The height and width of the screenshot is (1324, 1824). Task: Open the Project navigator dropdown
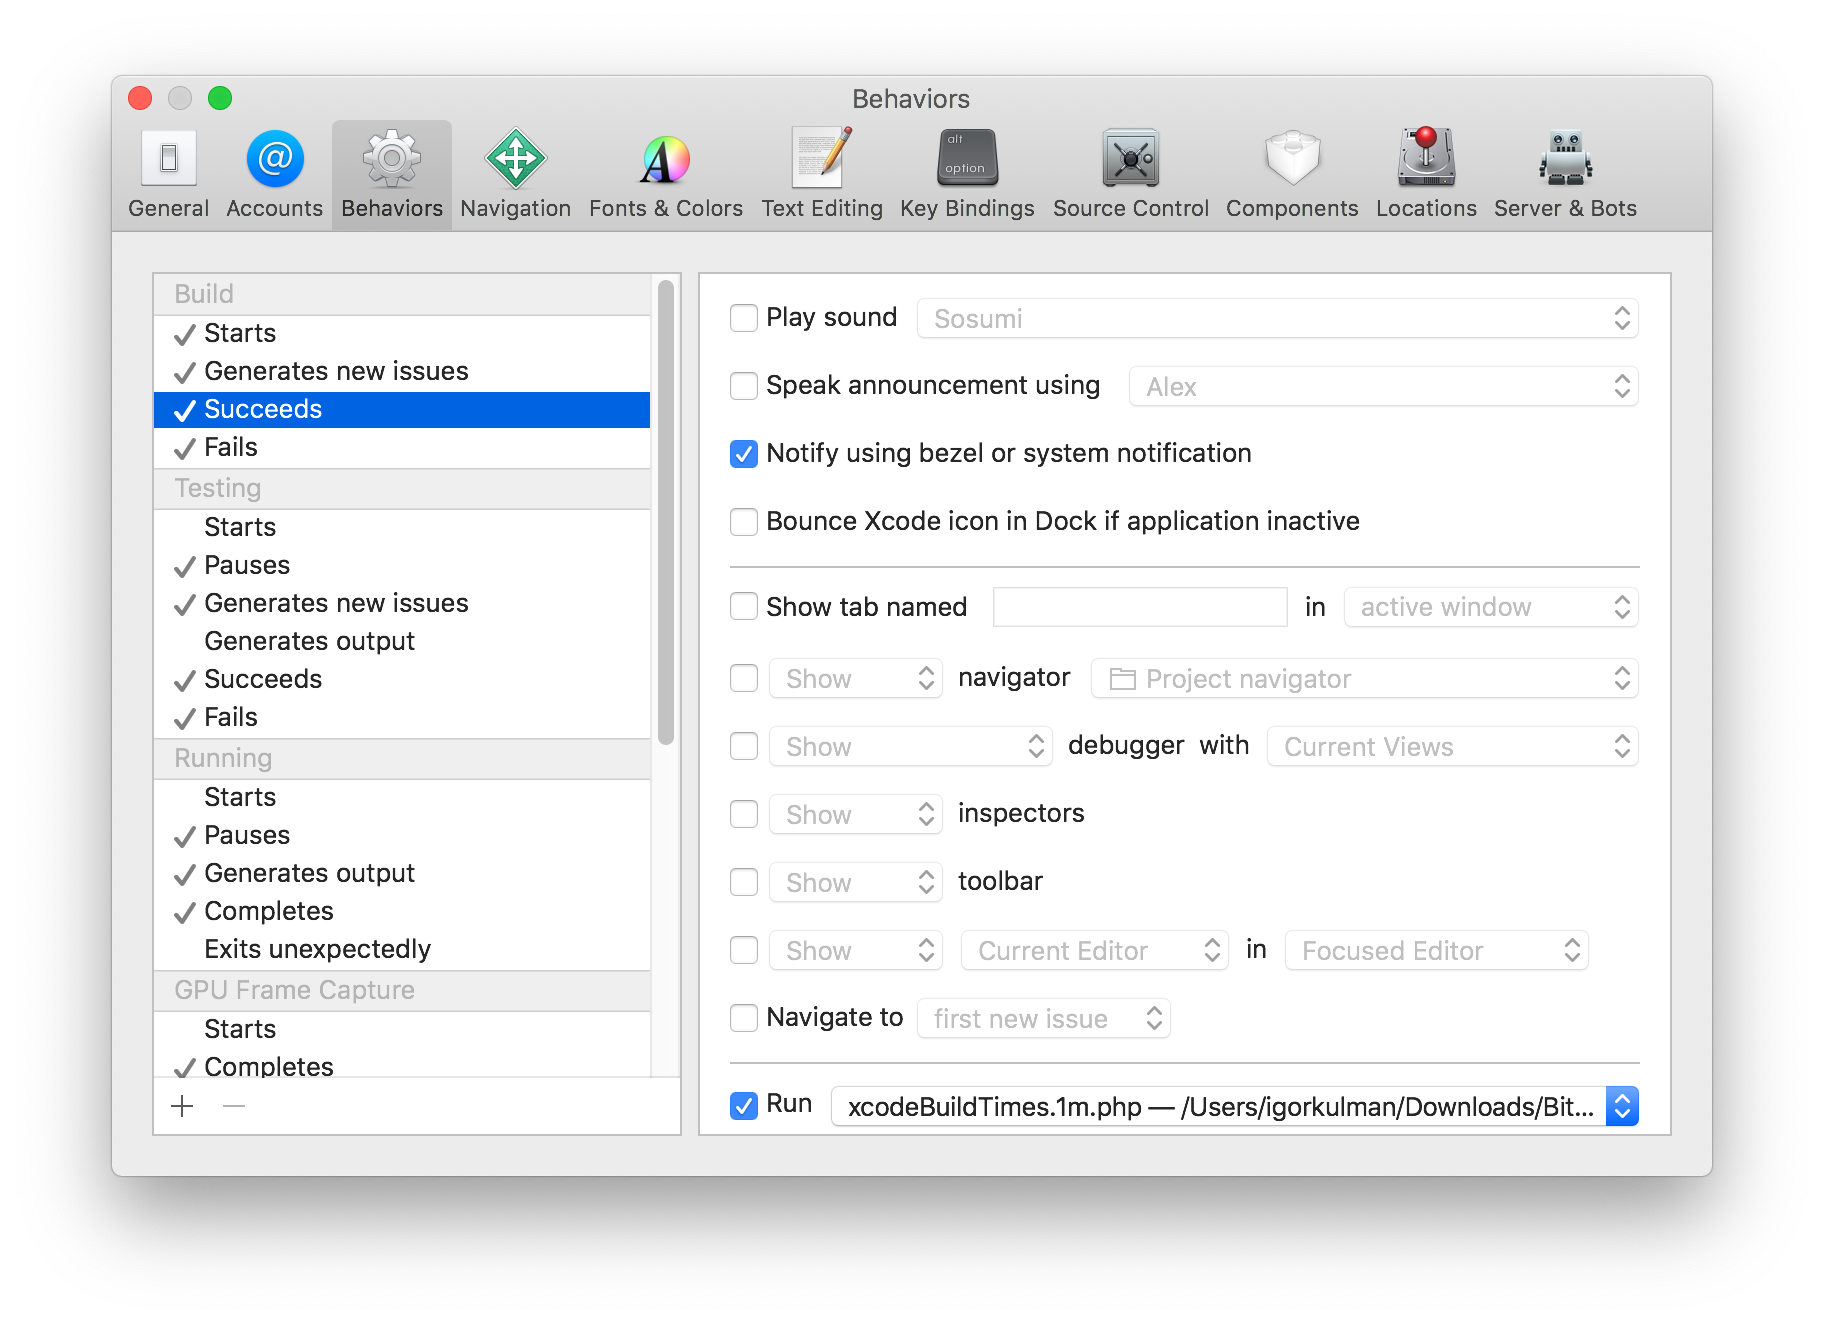pos(1364,679)
